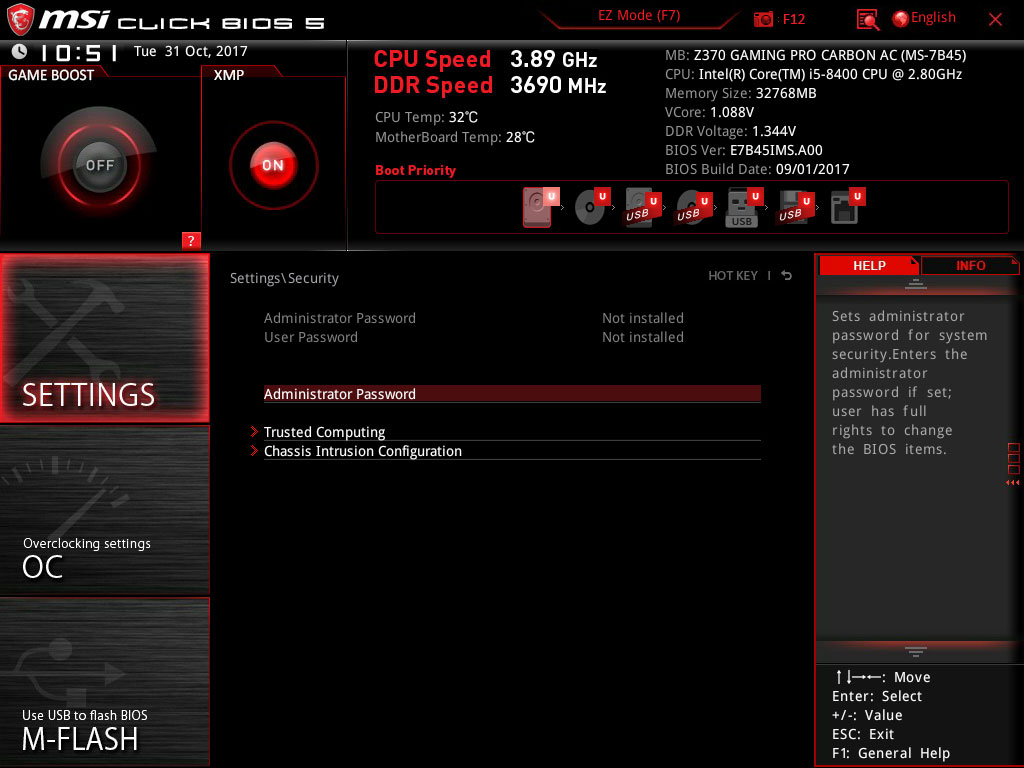Select the USB key boot device icon
The image size is (1024, 768).
point(743,207)
